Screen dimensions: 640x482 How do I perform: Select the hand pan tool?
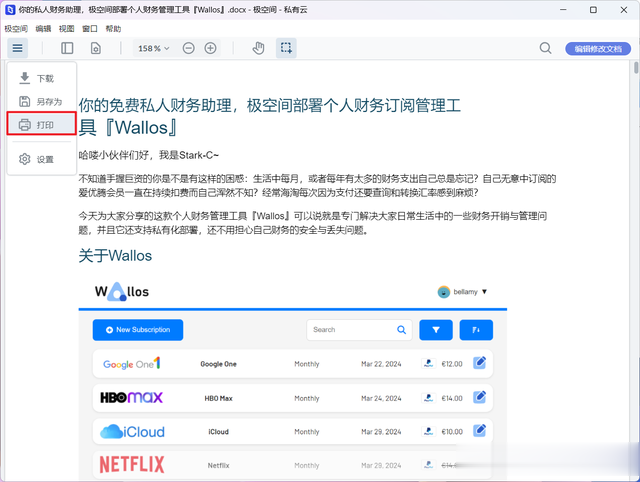click(258, 48)
